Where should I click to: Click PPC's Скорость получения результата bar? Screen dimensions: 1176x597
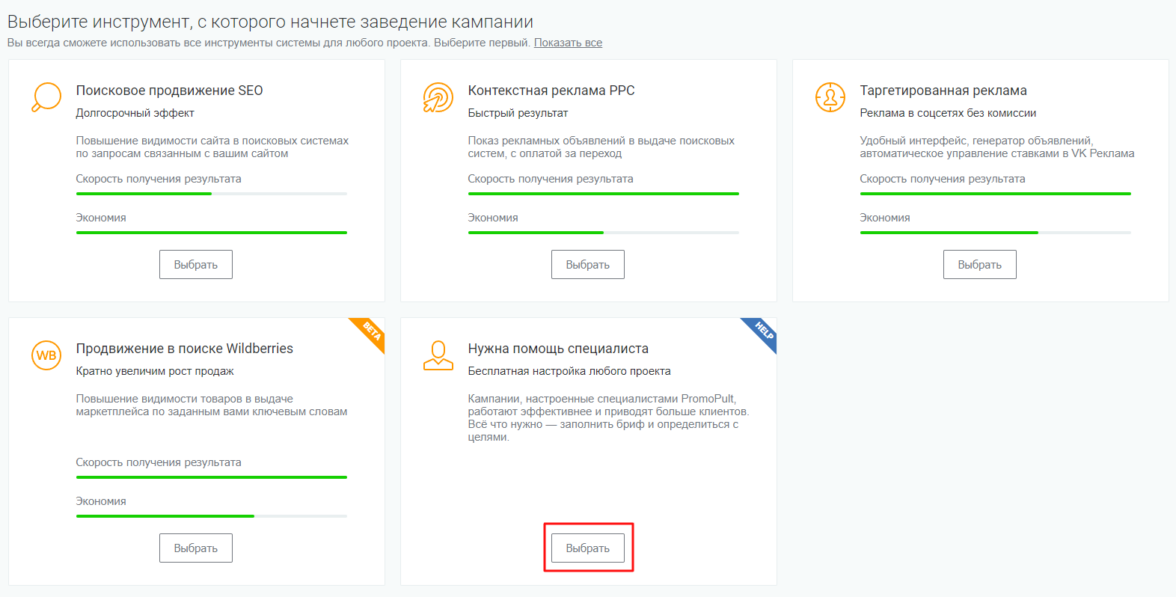603,193
